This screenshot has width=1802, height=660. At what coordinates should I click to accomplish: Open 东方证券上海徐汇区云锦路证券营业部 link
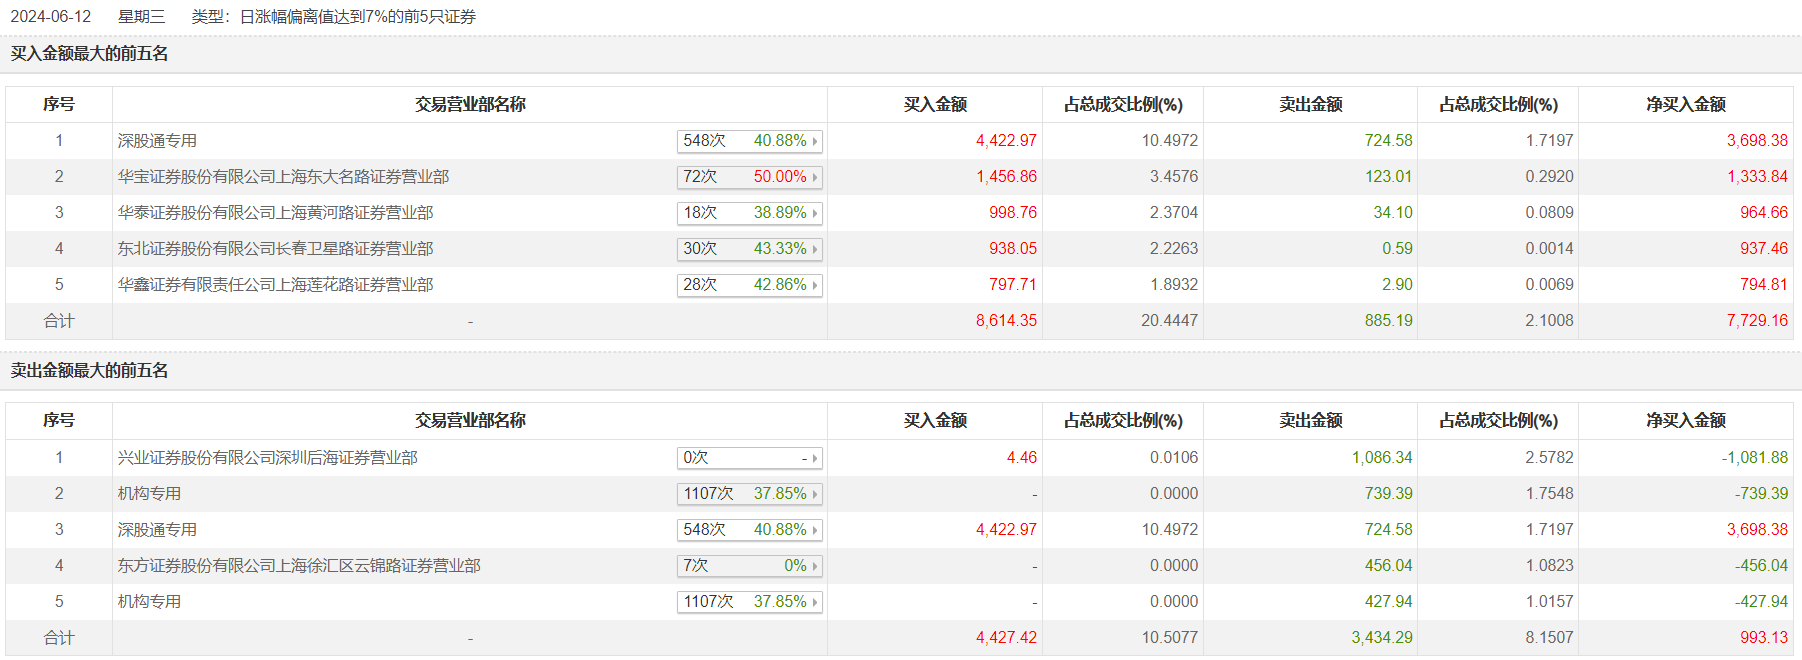point(299,566)
